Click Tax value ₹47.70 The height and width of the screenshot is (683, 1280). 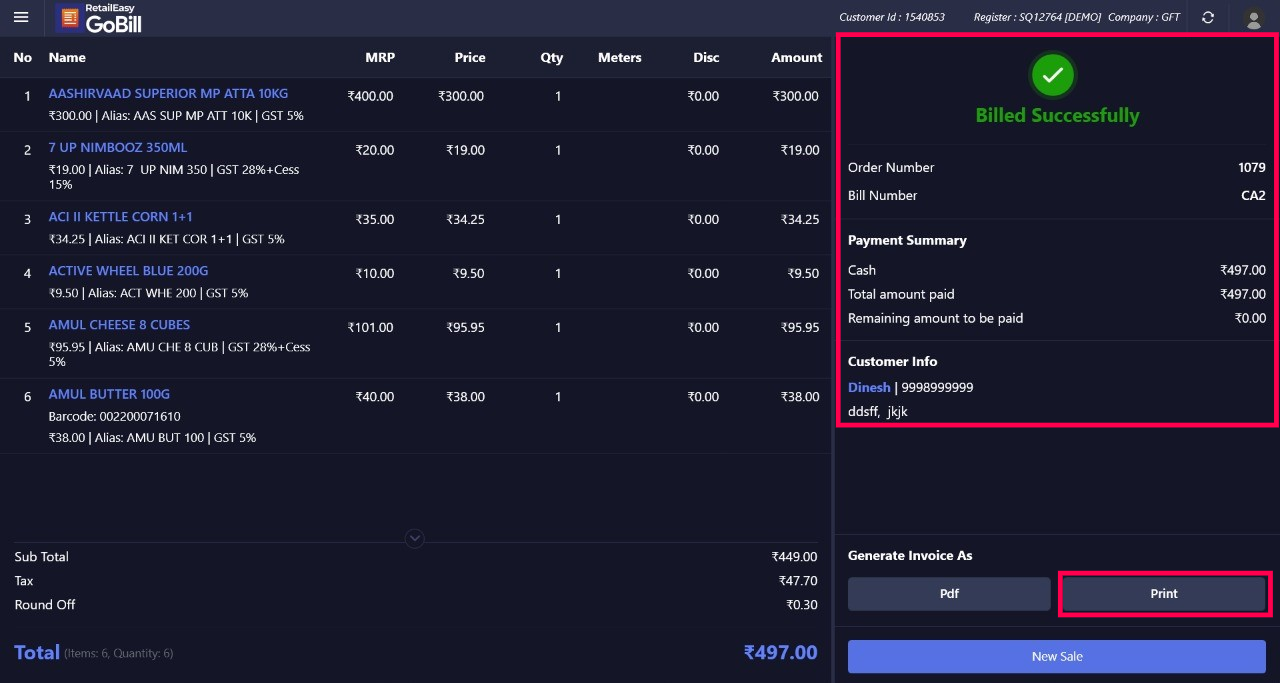[x=798, y=581]
